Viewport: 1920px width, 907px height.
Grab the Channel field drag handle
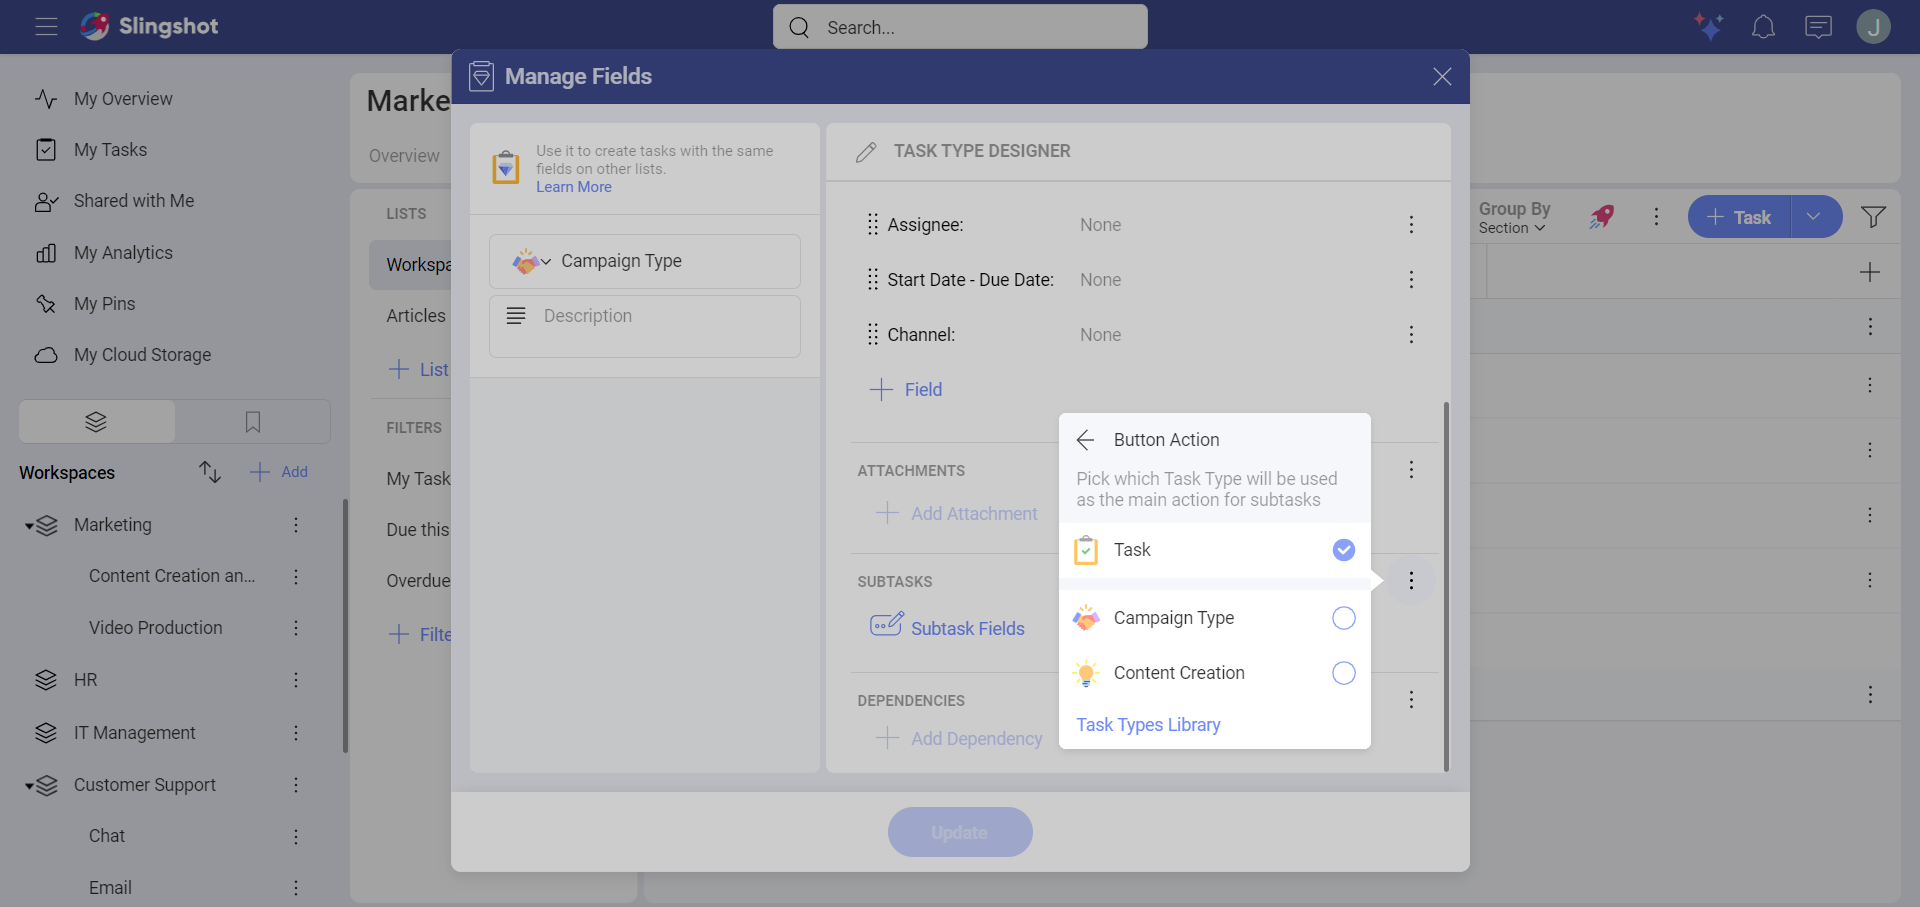pos(873,334)
